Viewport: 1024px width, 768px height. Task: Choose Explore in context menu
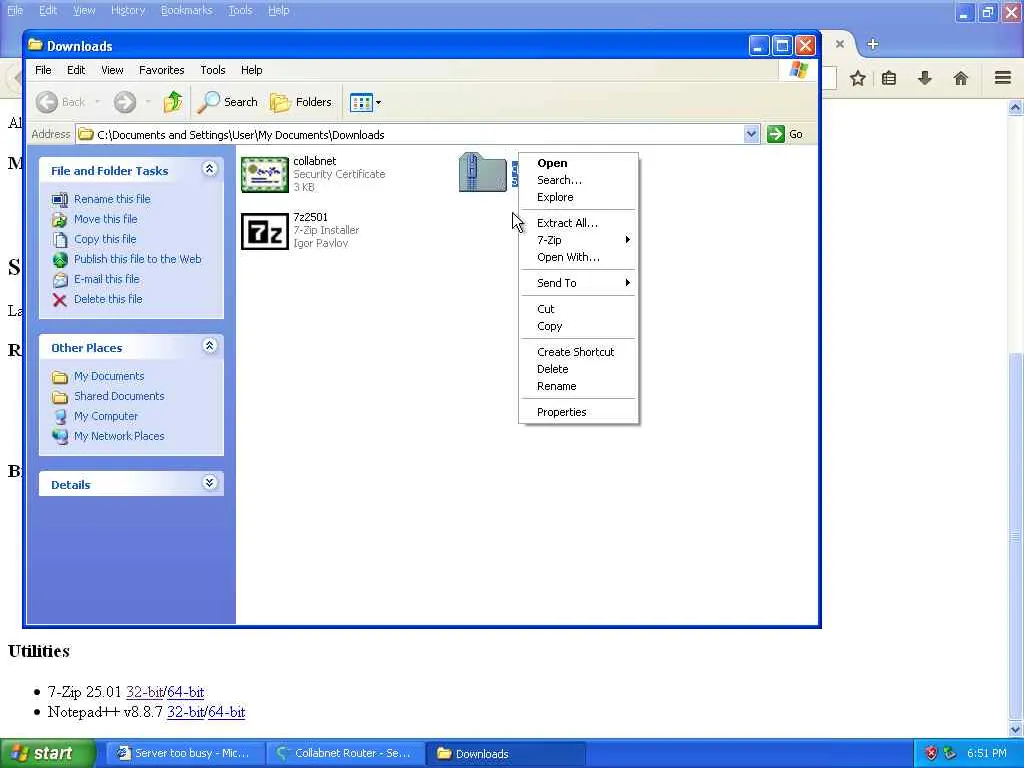tap(578, 197)
